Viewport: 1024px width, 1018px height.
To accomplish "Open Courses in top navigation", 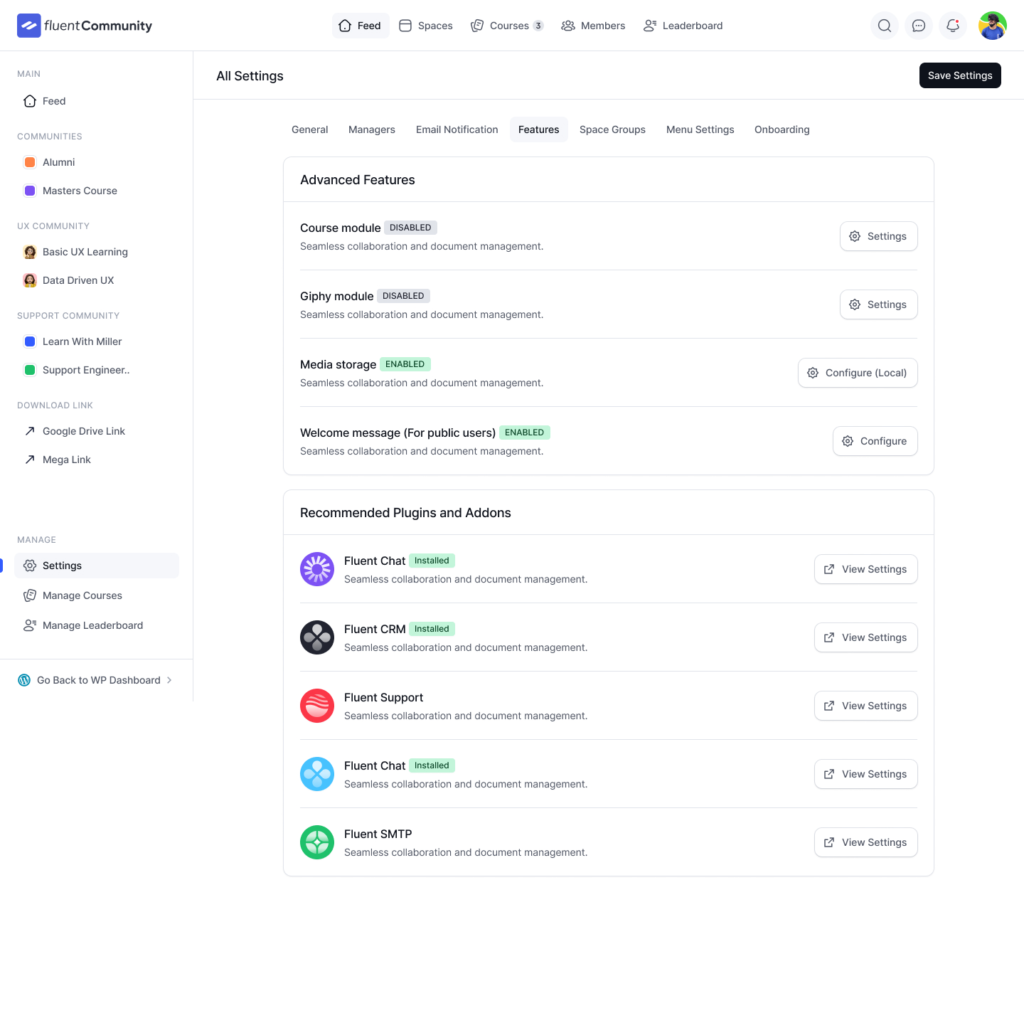I will (x=507, y=25).
